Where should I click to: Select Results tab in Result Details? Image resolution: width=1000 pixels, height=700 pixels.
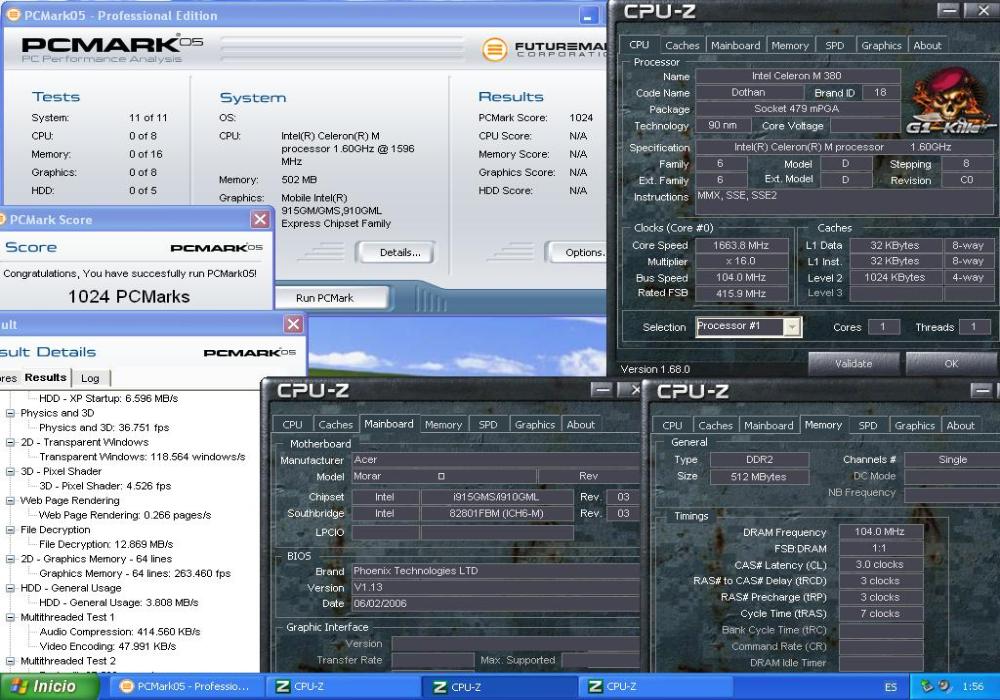[45, 377]
